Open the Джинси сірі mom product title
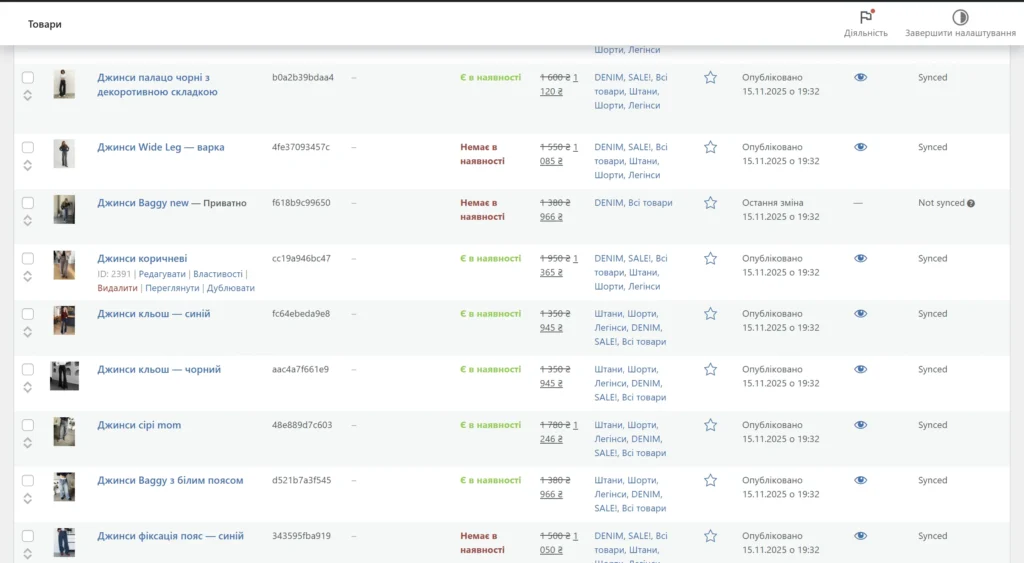 139,425
